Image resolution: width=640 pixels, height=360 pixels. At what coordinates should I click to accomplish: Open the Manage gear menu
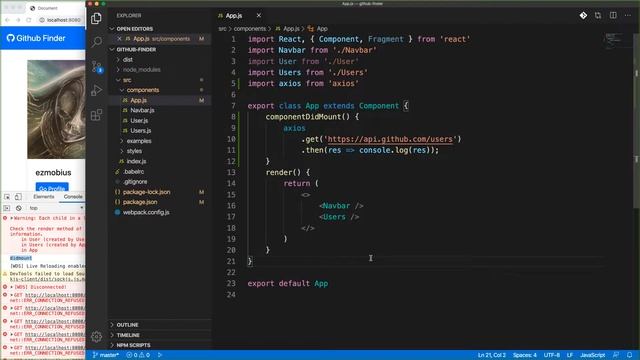click(x=96, y=336)
